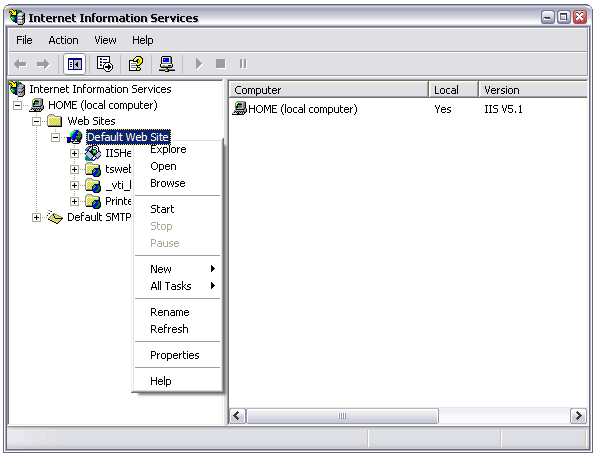The height and width of the screenshot is (457, 593).
Task: Click the horizontal scrollbar left arrow
Action: [x=238, y=416]
